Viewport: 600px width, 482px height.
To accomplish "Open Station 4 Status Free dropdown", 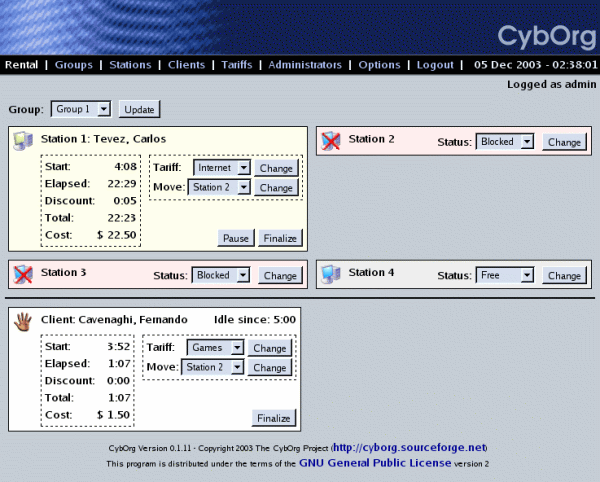I will (x=508, y=275).
